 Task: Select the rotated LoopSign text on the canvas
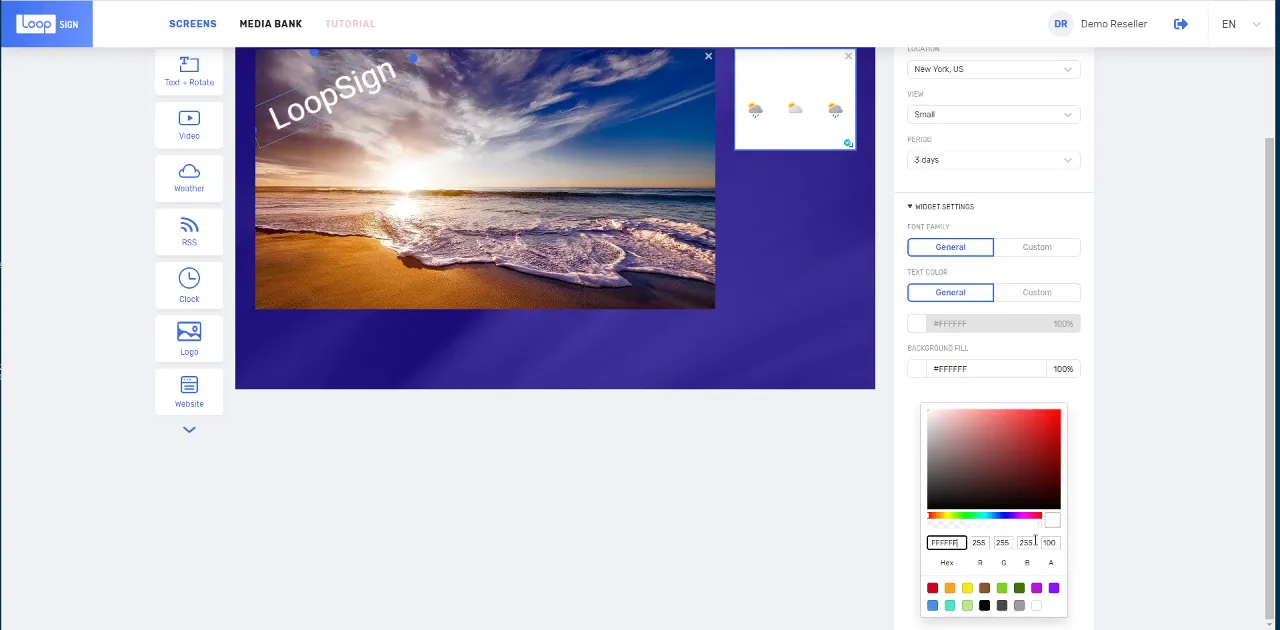click(x=333, y=95)
